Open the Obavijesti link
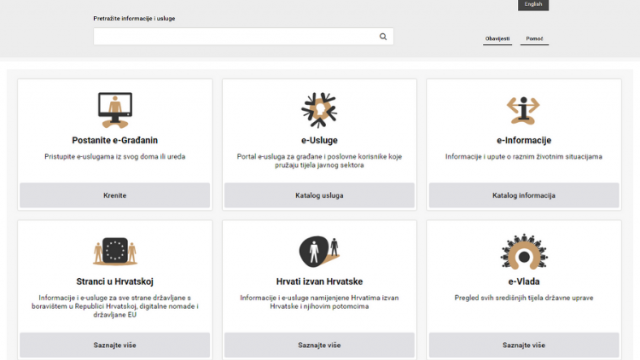640x360 pixels. click(x=497, y=39)
